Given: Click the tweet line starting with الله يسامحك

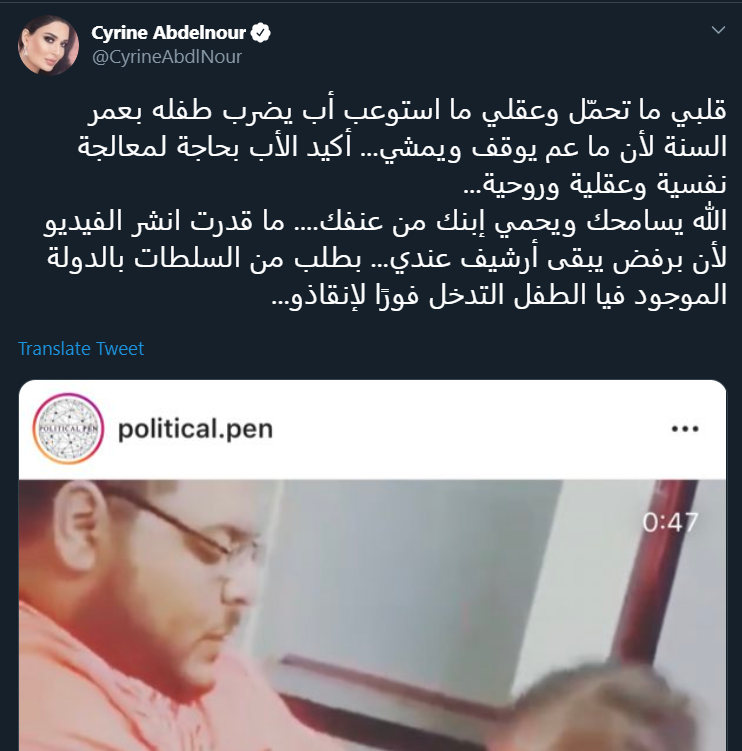Looking at the screenshot, I should point(386,222).
